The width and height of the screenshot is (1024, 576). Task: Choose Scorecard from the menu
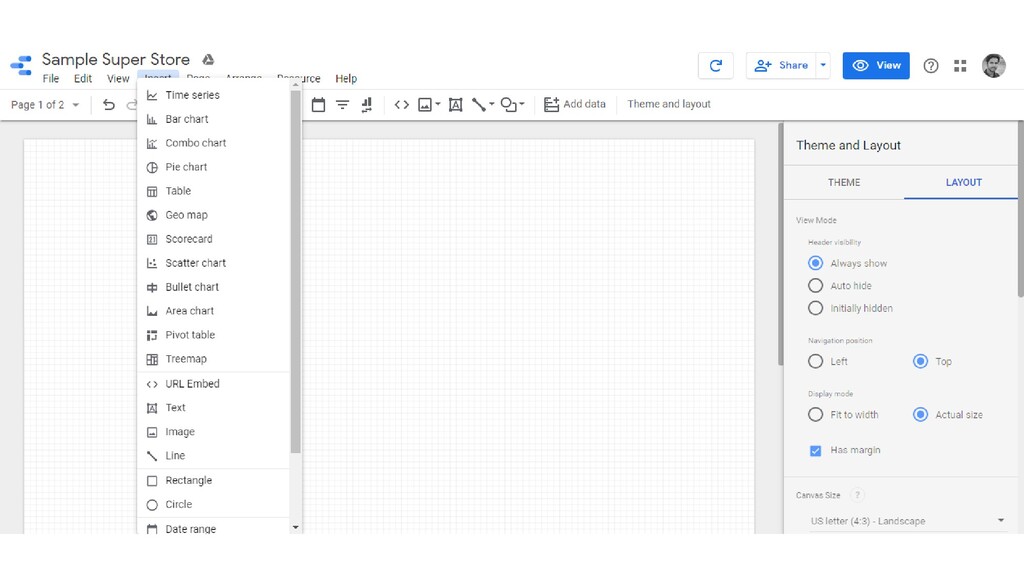click(x=214, y=239)
